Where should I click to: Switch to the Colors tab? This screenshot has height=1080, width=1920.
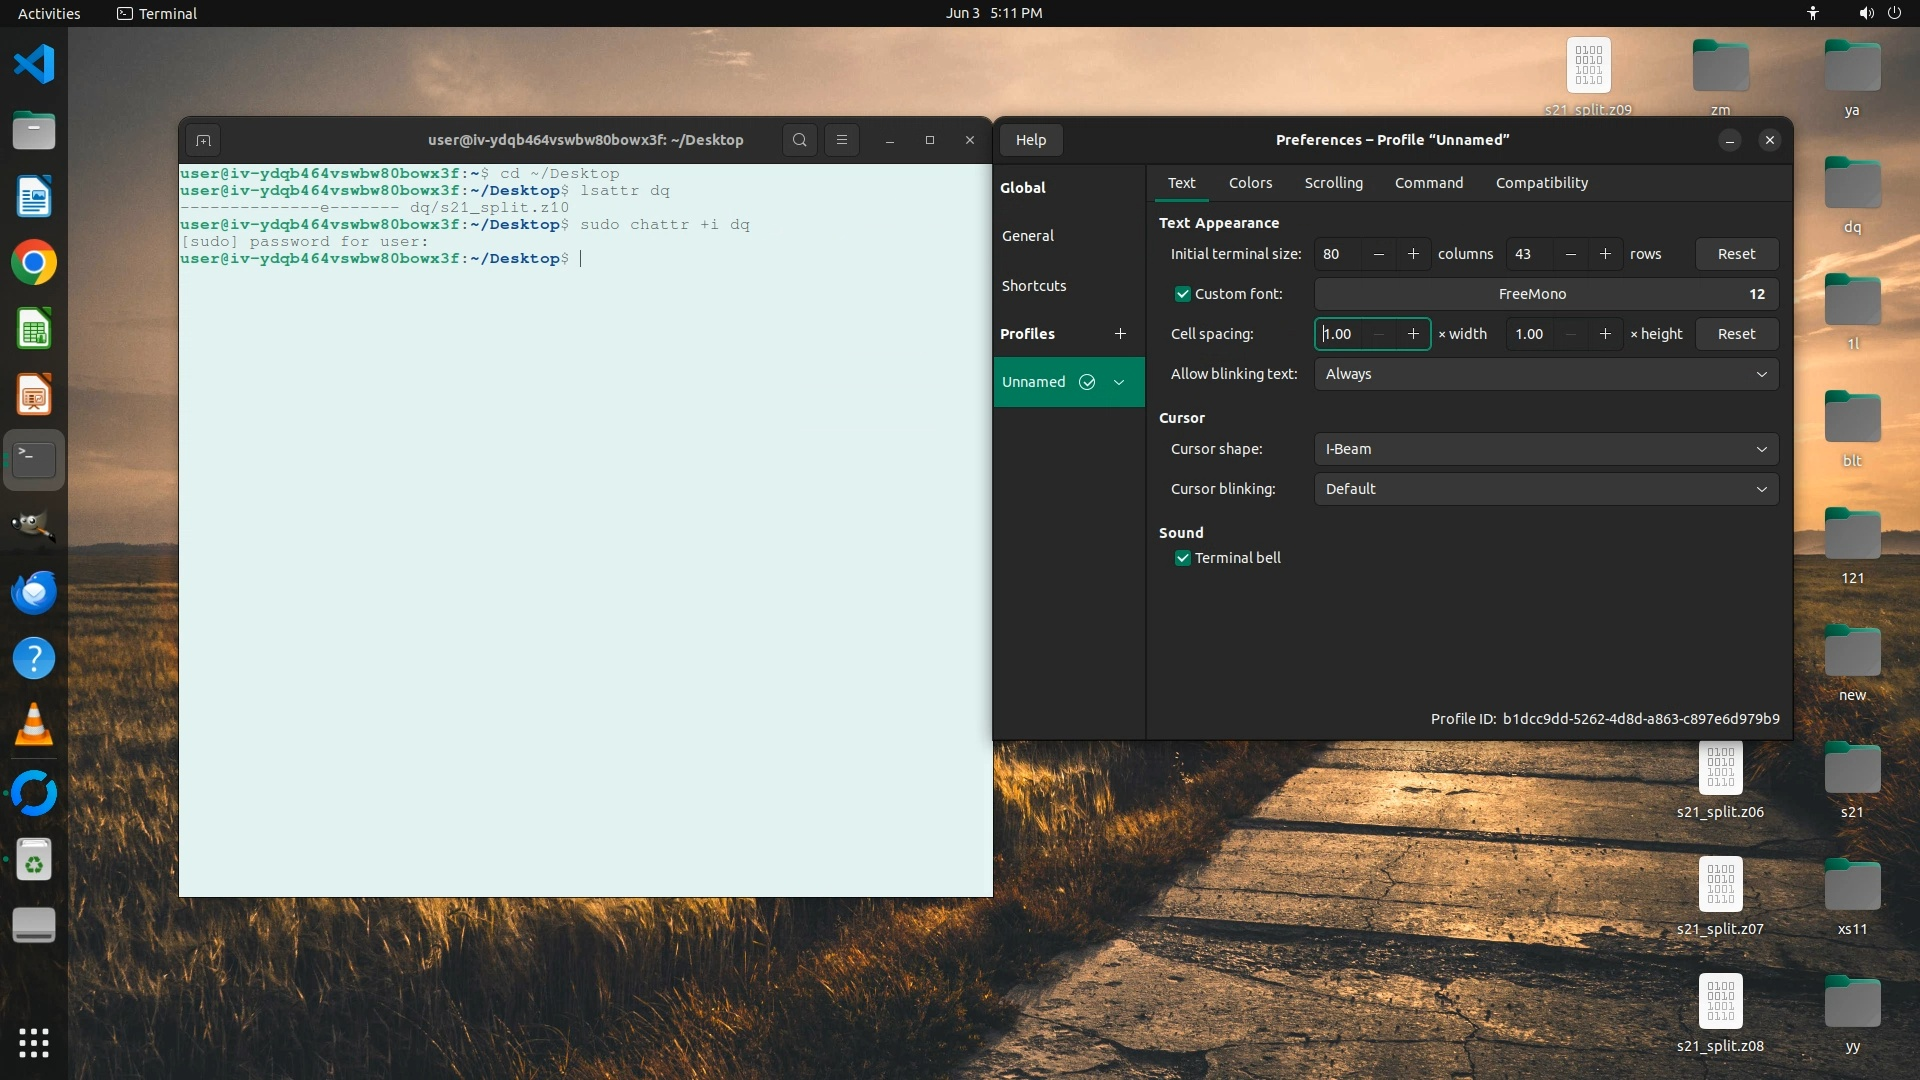(x=1250, y=183)
